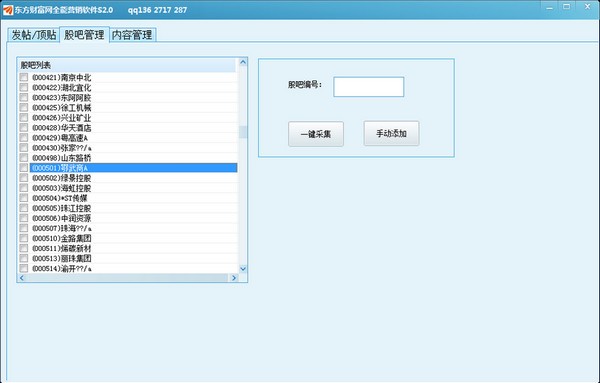Screen dimensions: 600x383
Task: Focus the 股吧编号 input field
Action: tap(368, 87)
